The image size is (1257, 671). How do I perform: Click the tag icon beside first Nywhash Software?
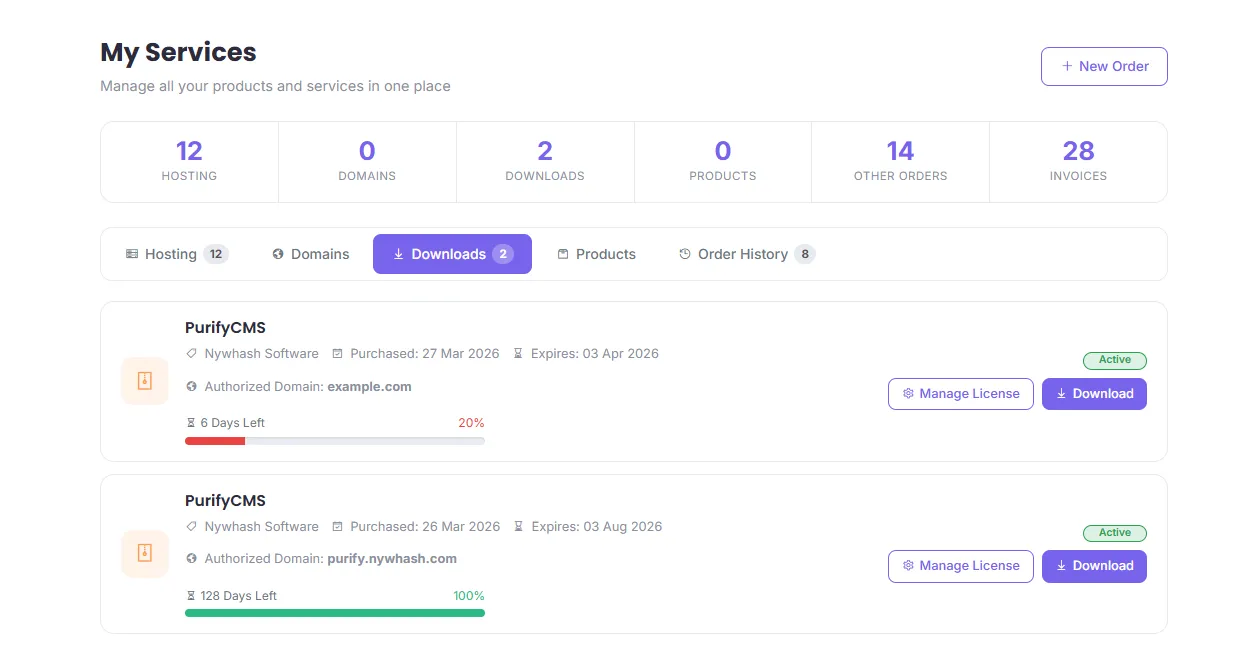192,354
